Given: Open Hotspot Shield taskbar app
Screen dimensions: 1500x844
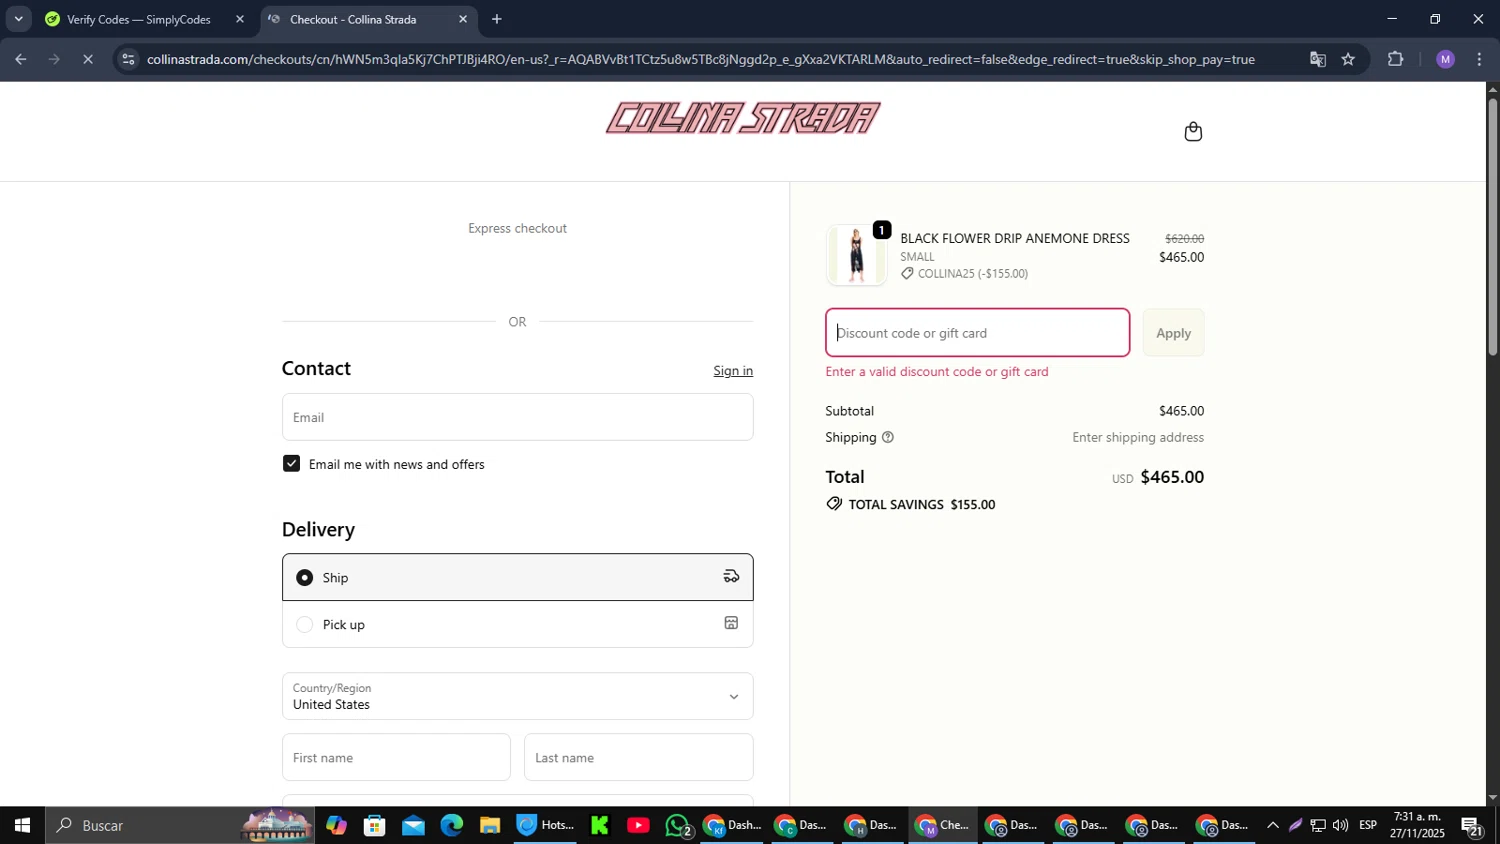Looking at the screenshot, I should click(545, 825).
